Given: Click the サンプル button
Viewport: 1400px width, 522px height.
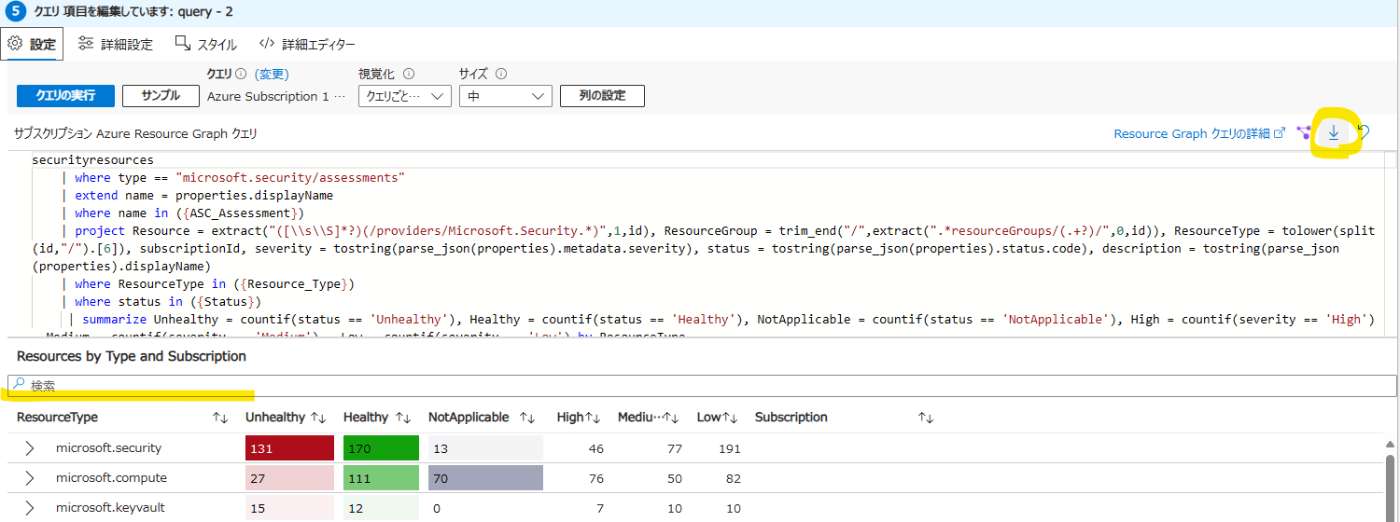Looking at the screenshot, I should click(x=161, y=96).
